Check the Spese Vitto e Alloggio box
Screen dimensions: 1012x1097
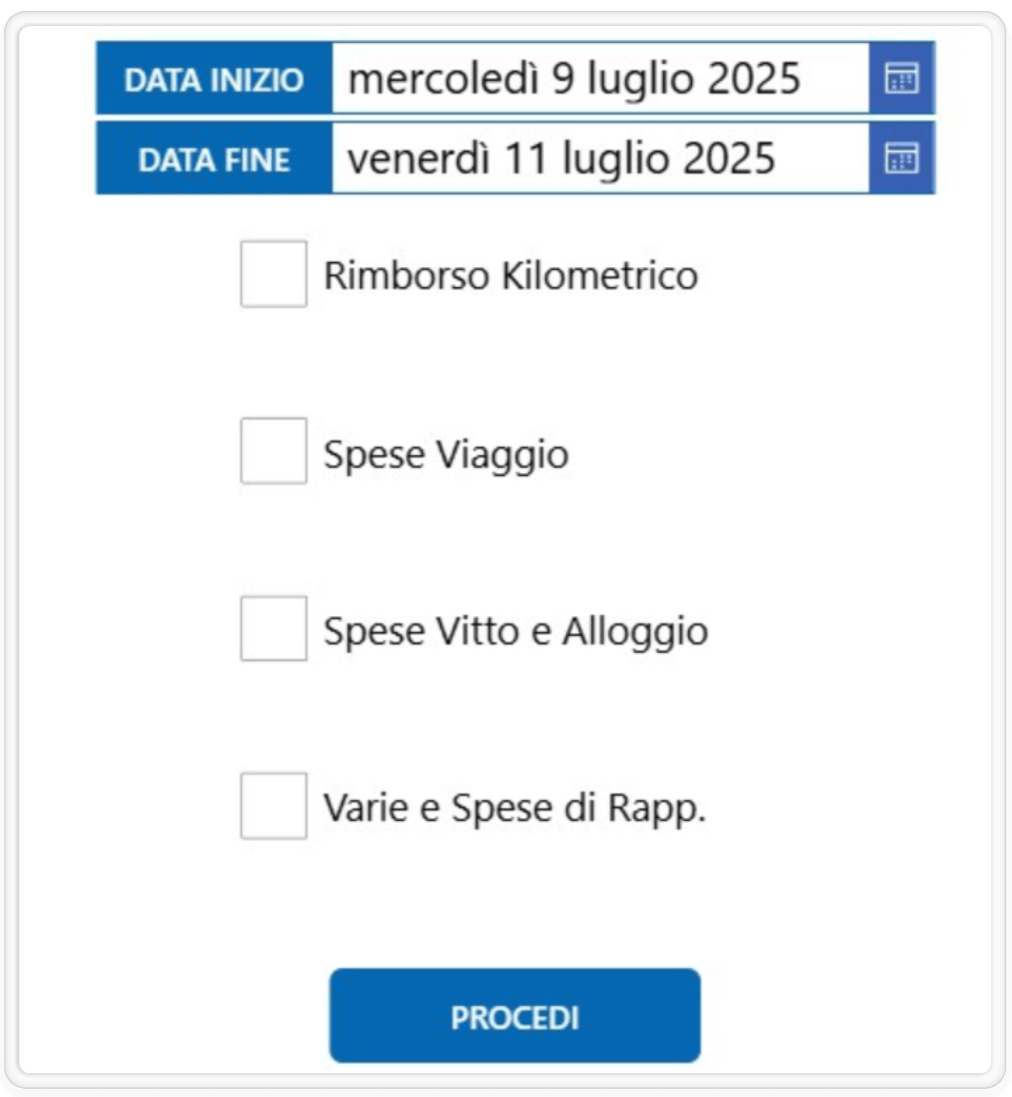[273, 628]
